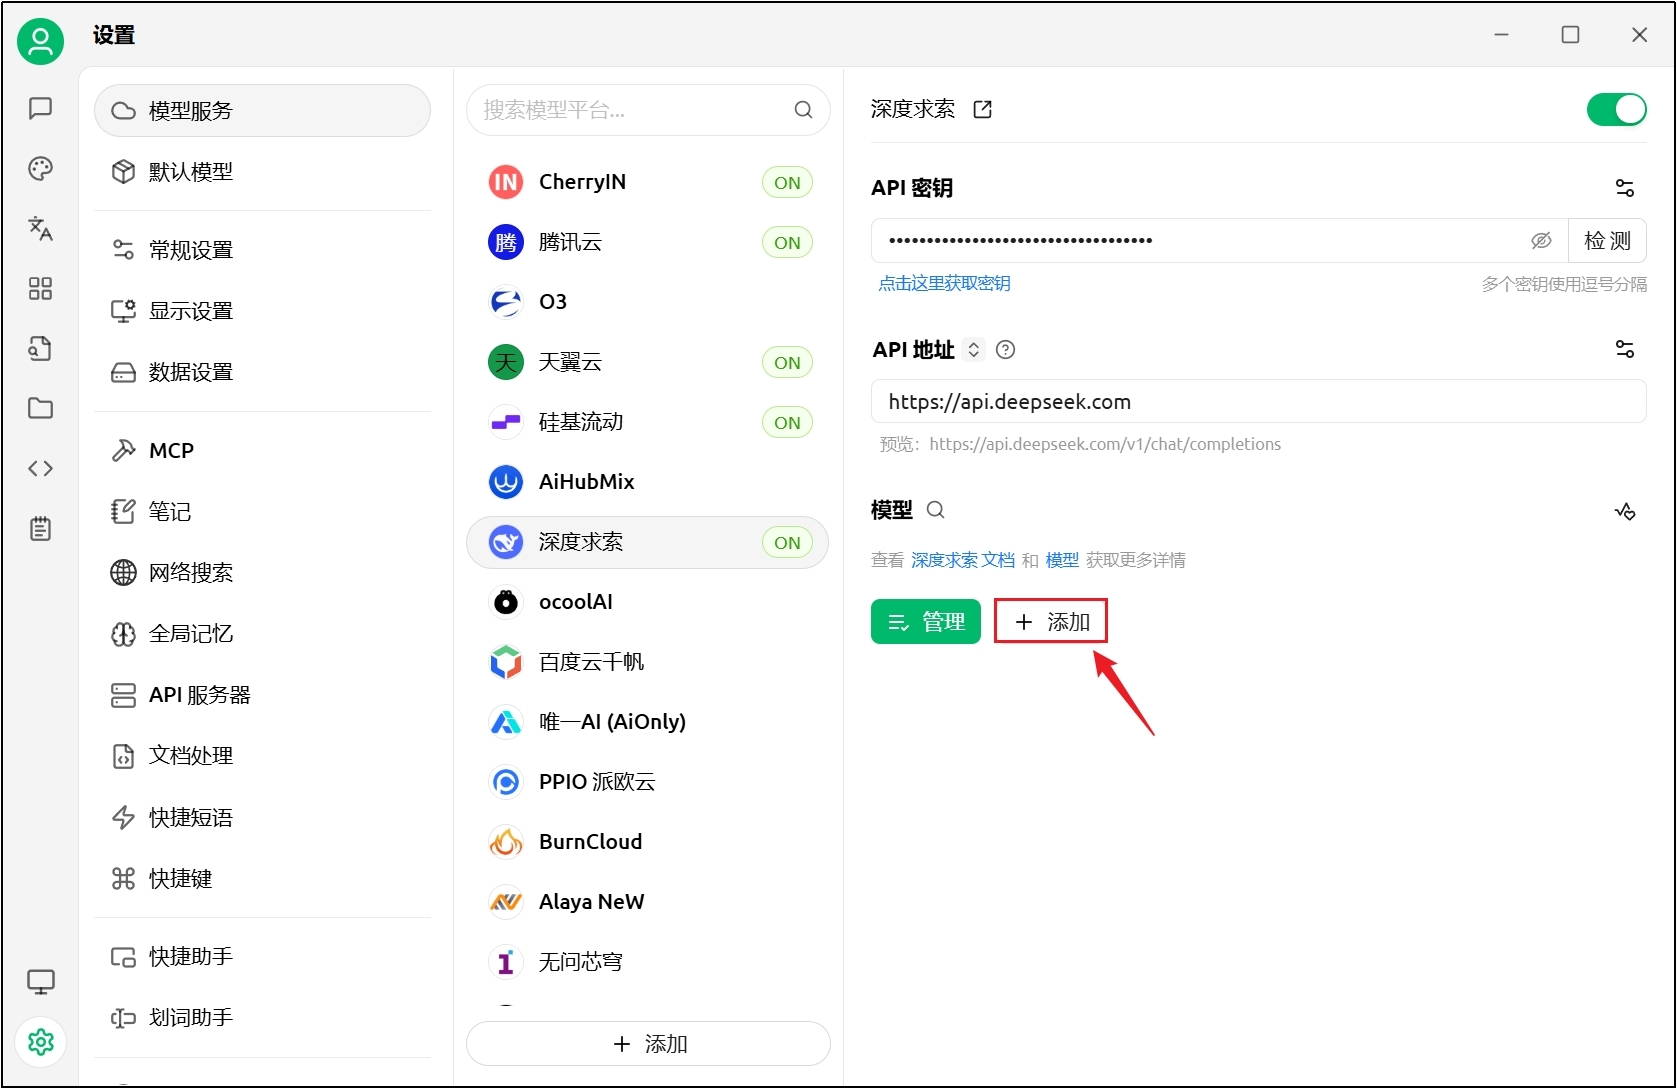The width and height of the screenshot is (1677, 1091).
Task: Open API key list settings icon
Action: [1625, 188]
